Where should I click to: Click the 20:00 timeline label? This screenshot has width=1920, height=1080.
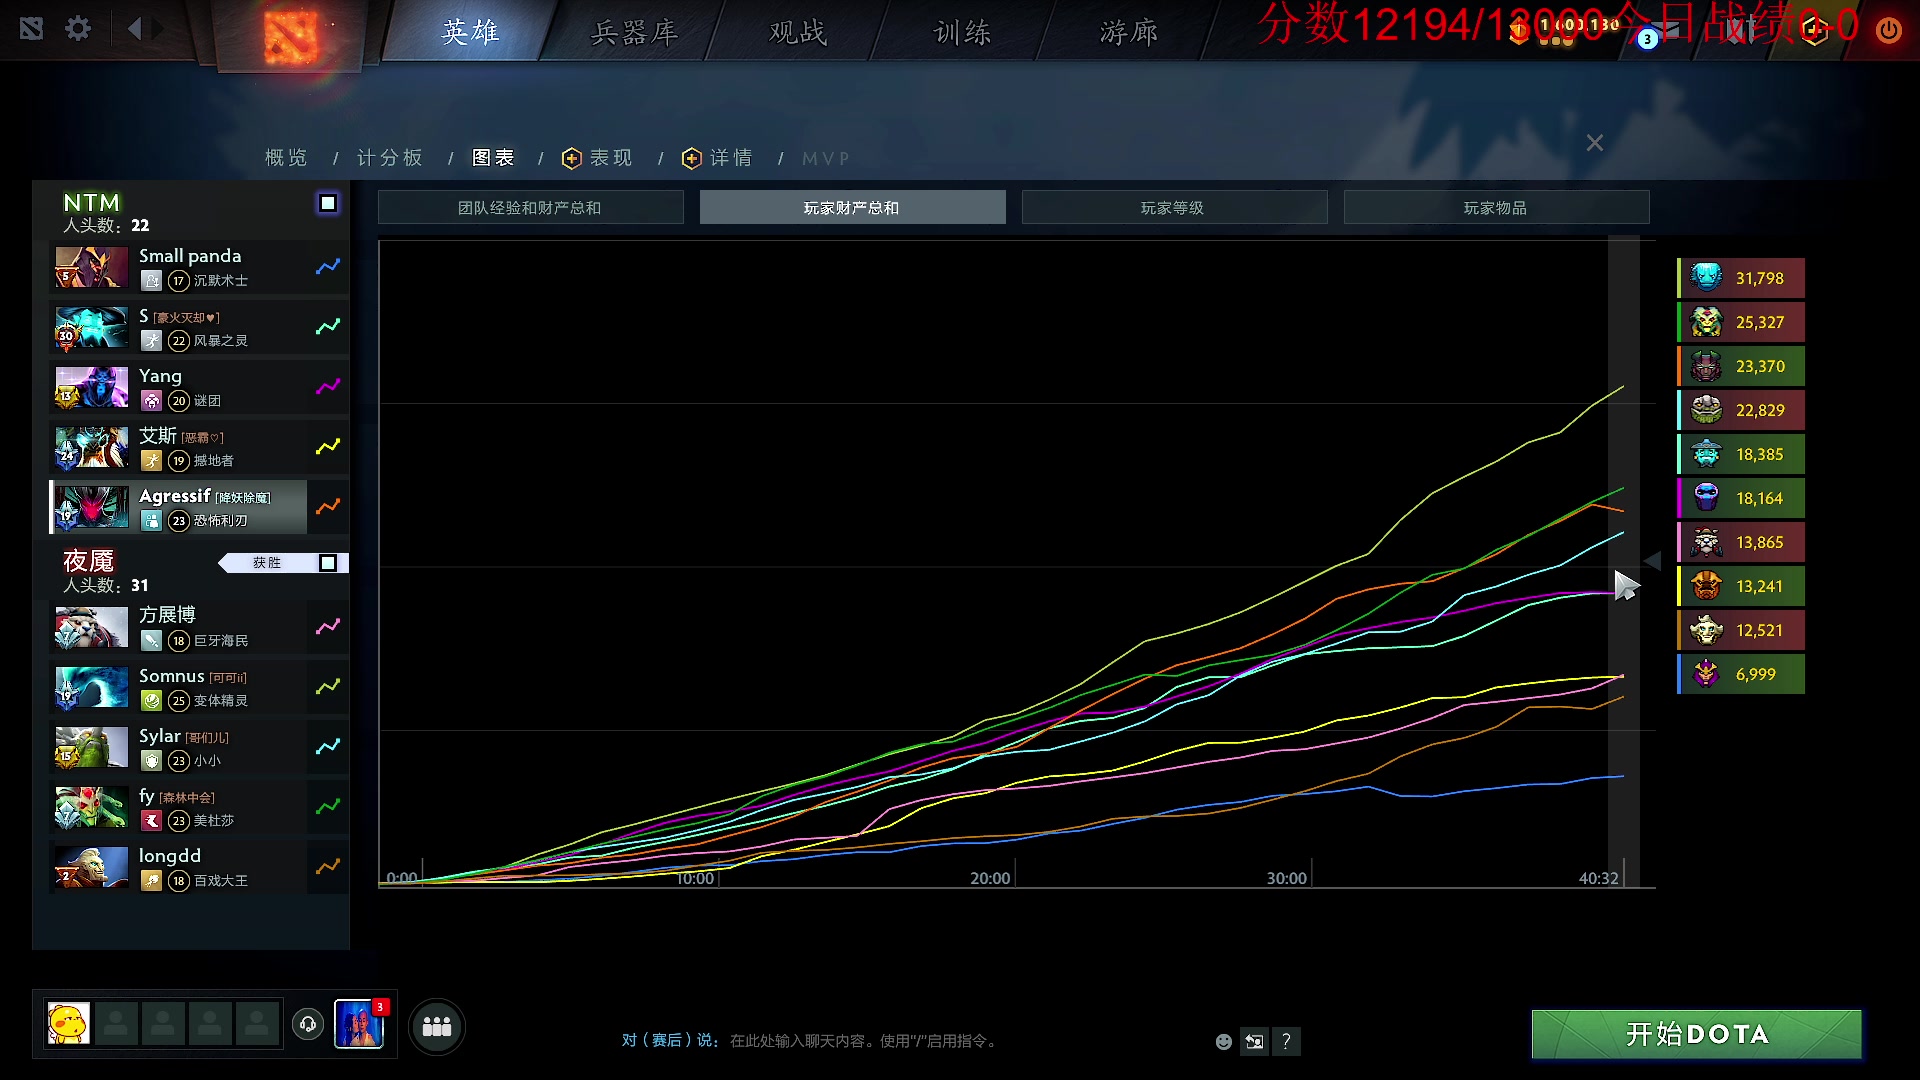[x=990, y=878]
